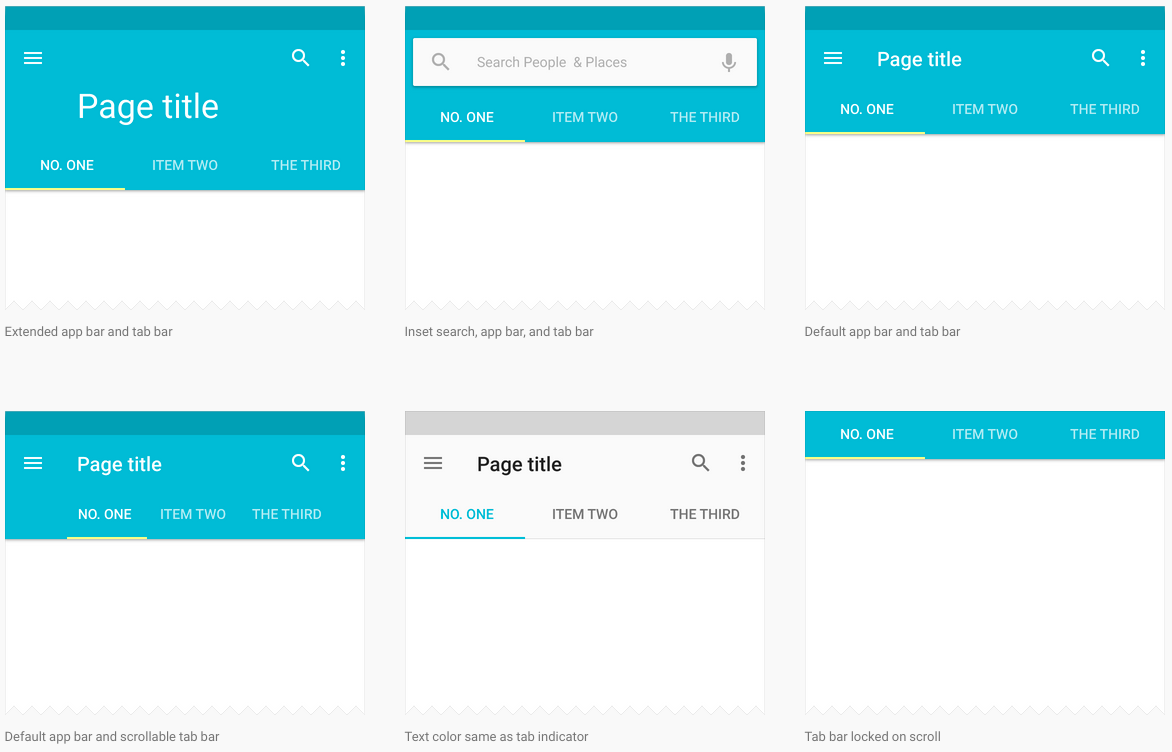Open overflow menu in scrollable tab bar example

[343, 463]
